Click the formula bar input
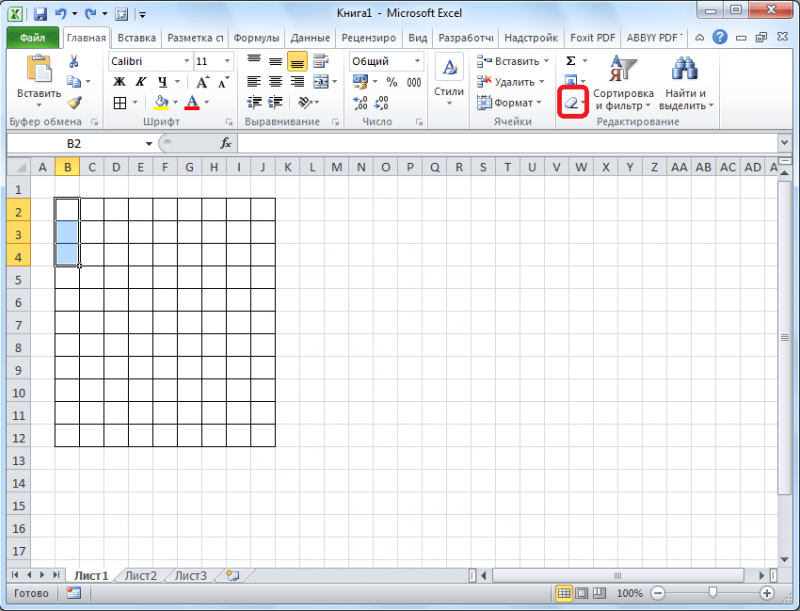800x611 pixels. point(508,143)
